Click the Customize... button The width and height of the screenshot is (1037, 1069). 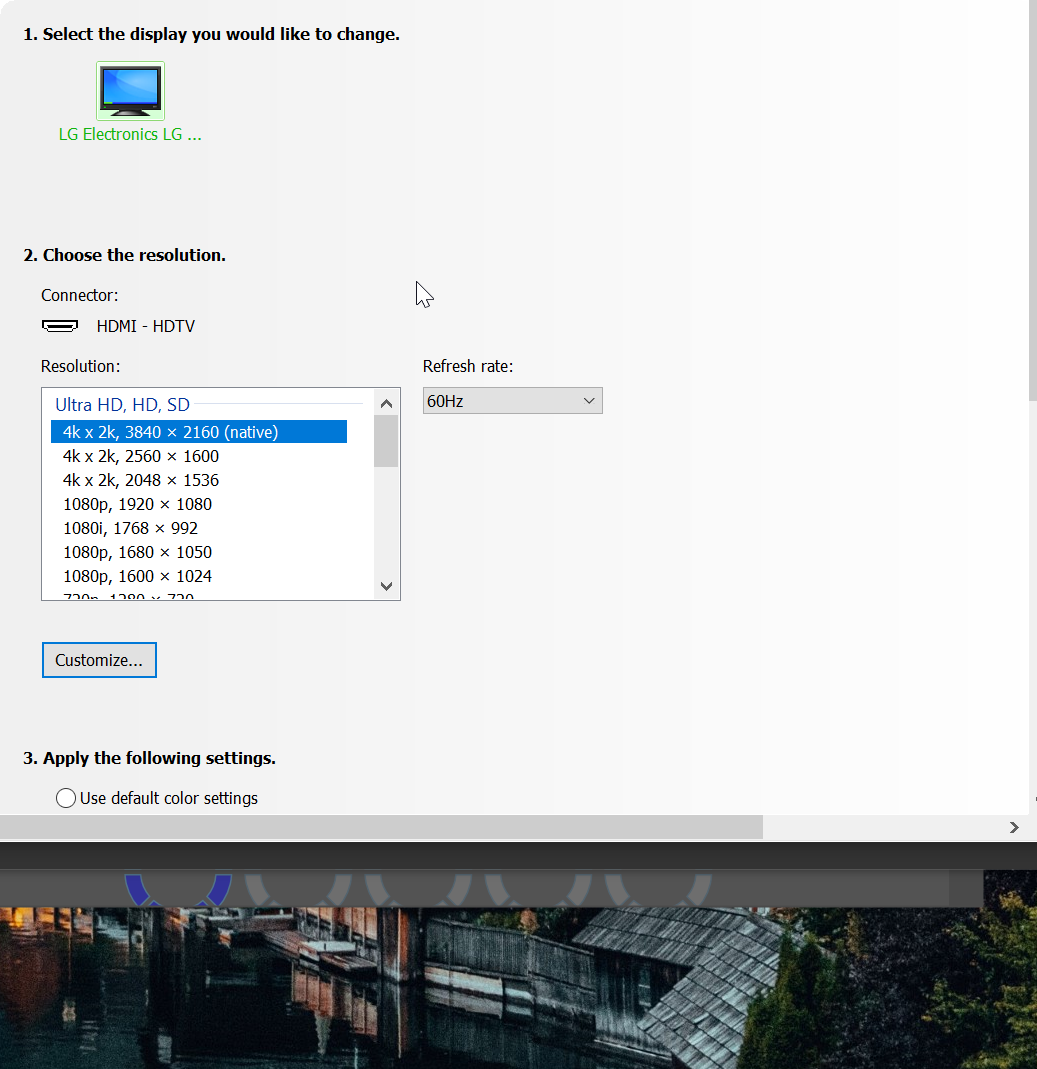coord(99,660)
